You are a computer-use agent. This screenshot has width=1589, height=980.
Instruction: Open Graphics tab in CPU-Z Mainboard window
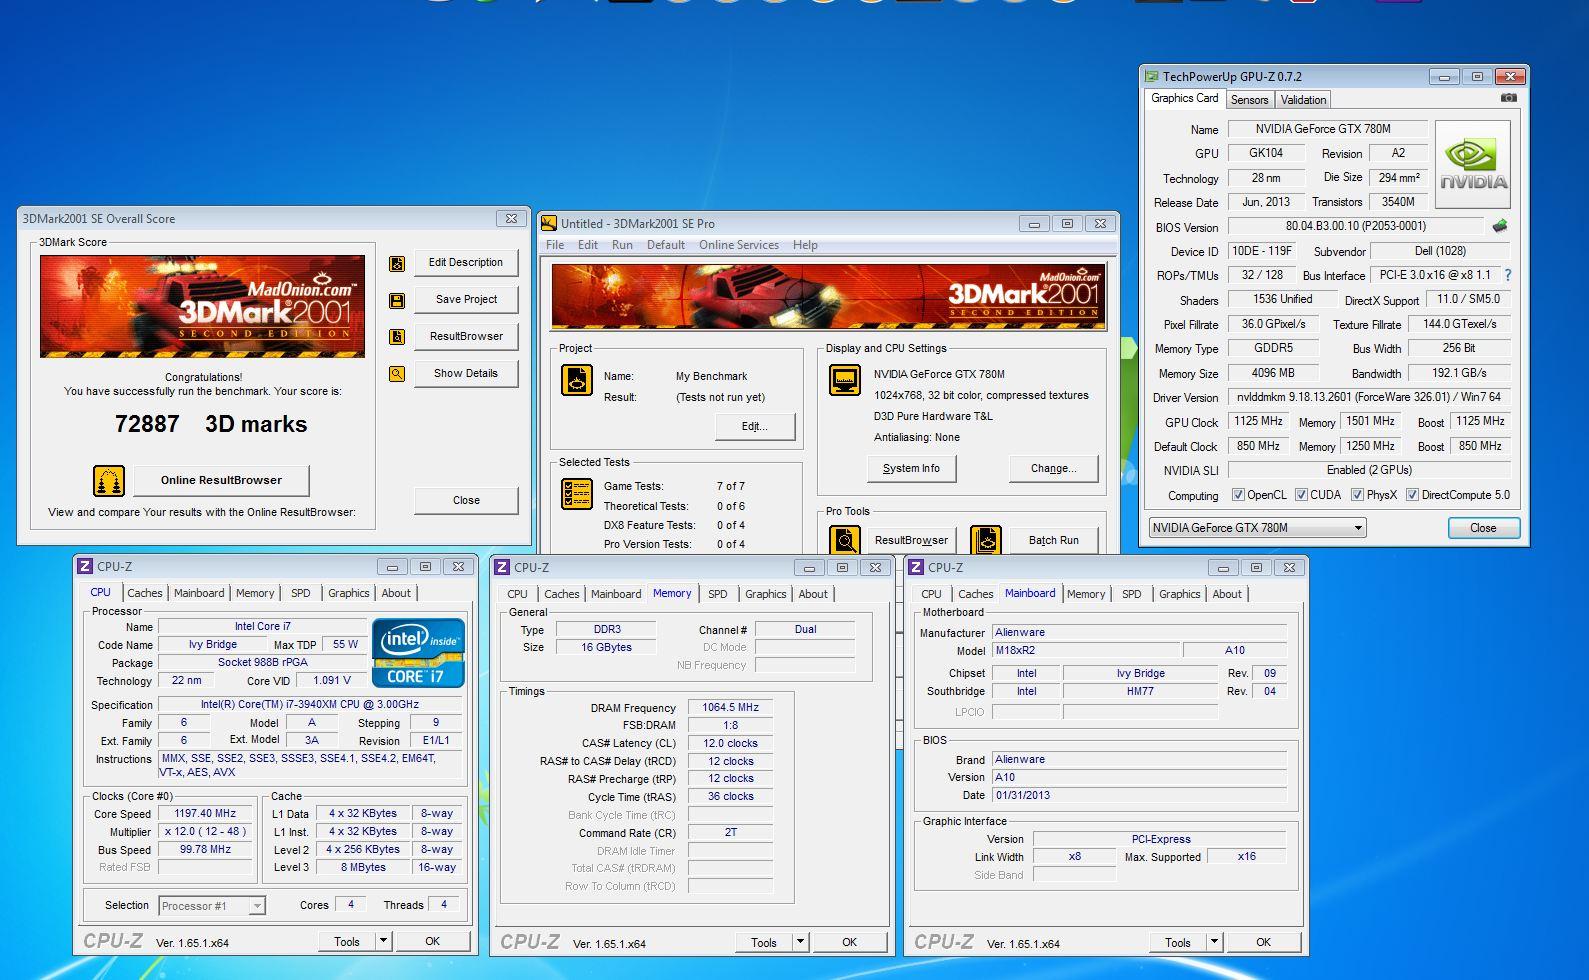point(1179,594)
